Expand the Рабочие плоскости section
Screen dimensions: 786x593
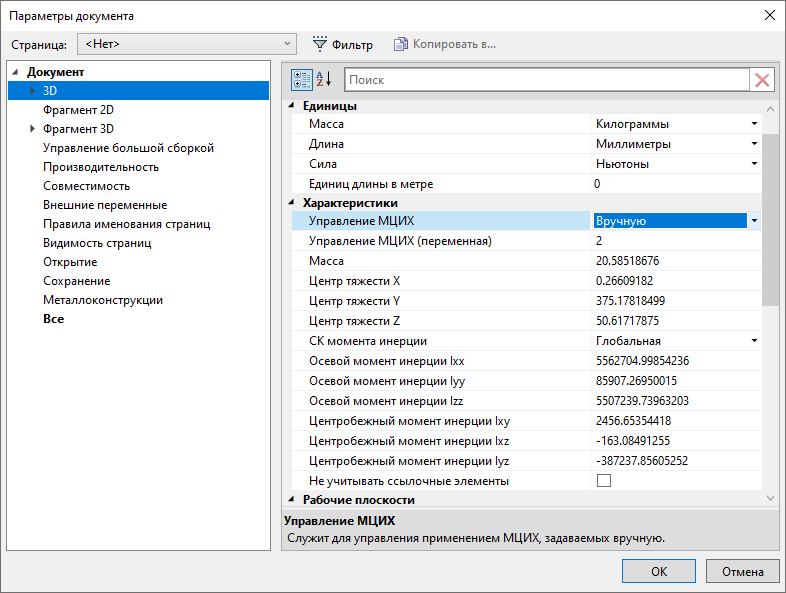coord(293,500)
